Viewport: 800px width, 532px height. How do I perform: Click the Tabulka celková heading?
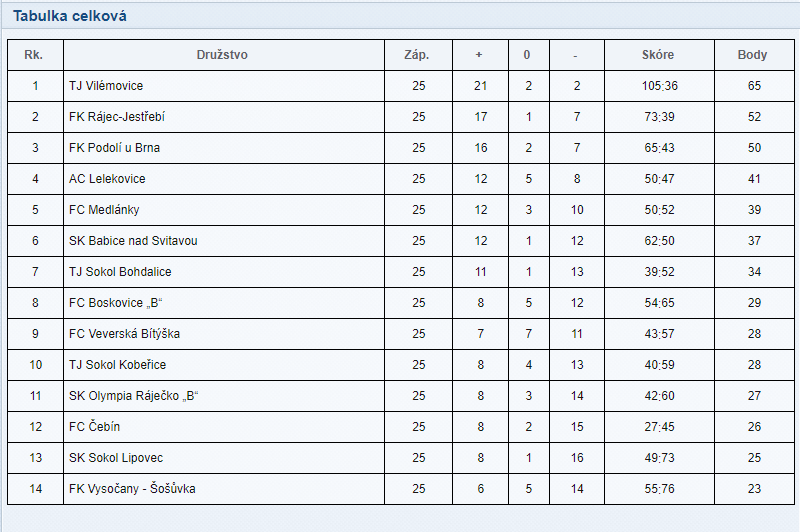pyautogui.click(x=70, y=16)
